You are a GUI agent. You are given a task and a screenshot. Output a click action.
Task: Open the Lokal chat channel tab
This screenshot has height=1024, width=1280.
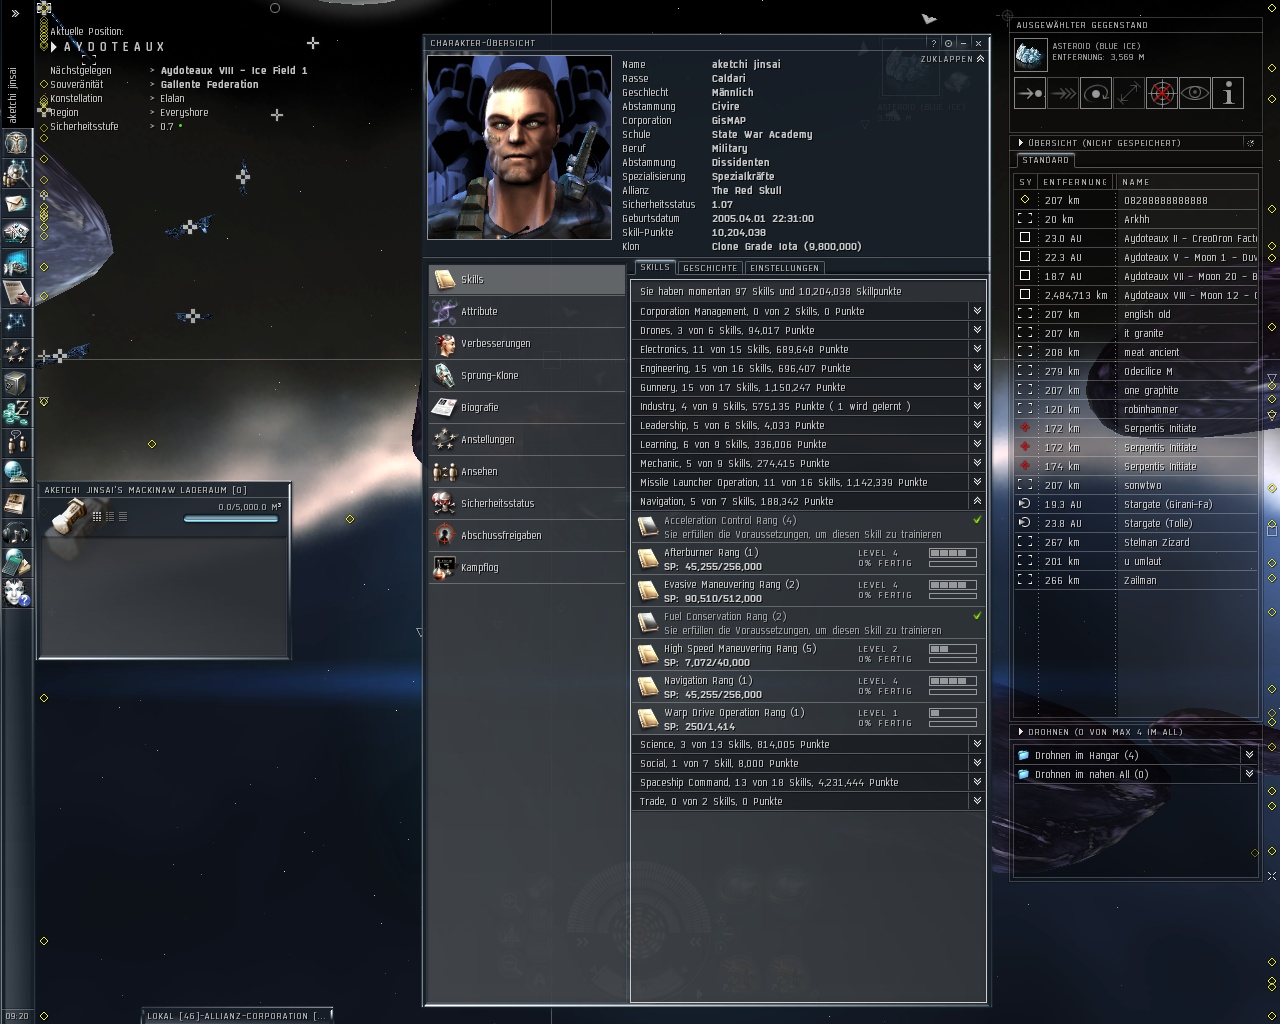pos(236,1016)
